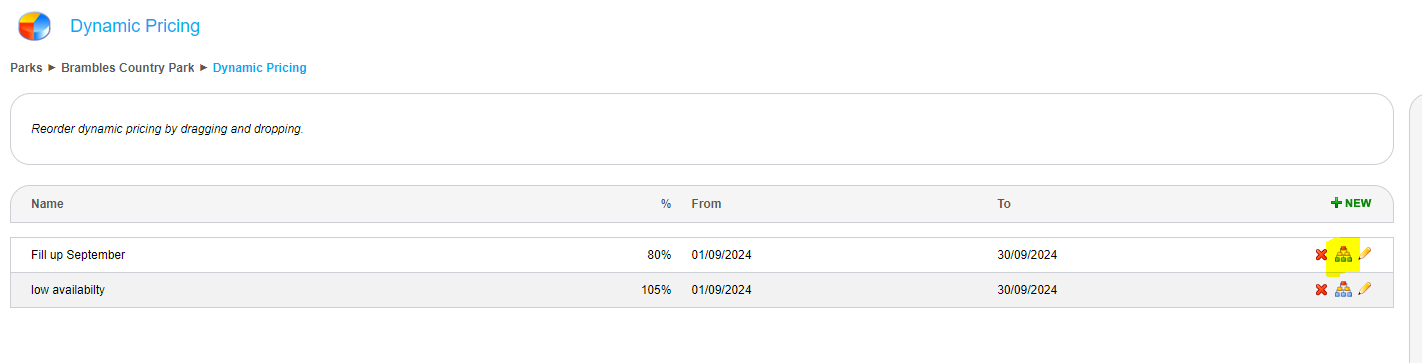Select the low availabilty row name
The image size is (1422, 363).
point(68,290)
